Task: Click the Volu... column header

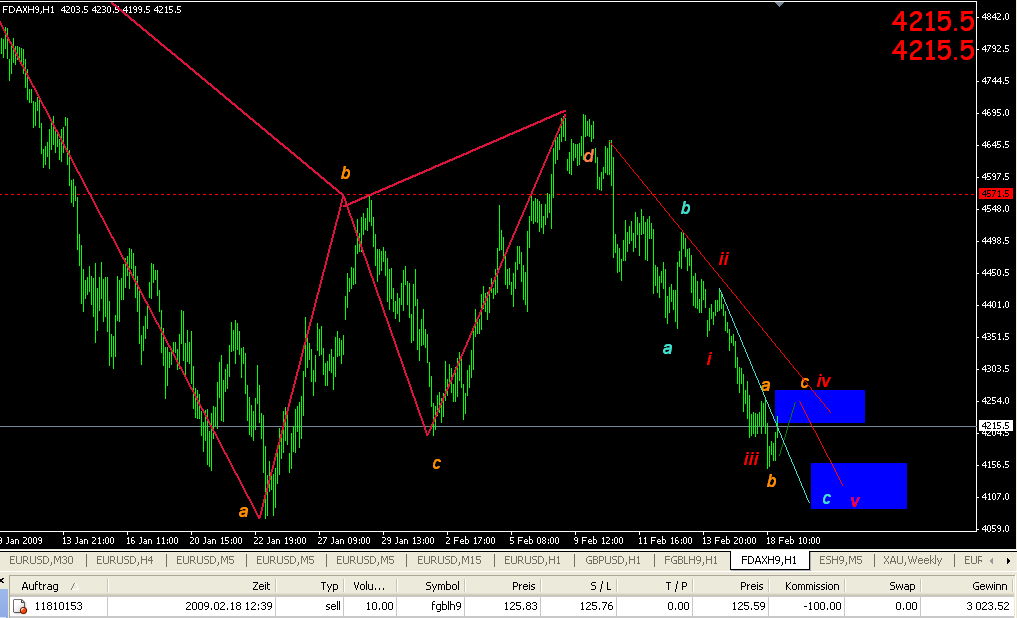Action: click(x=370, y=586)
